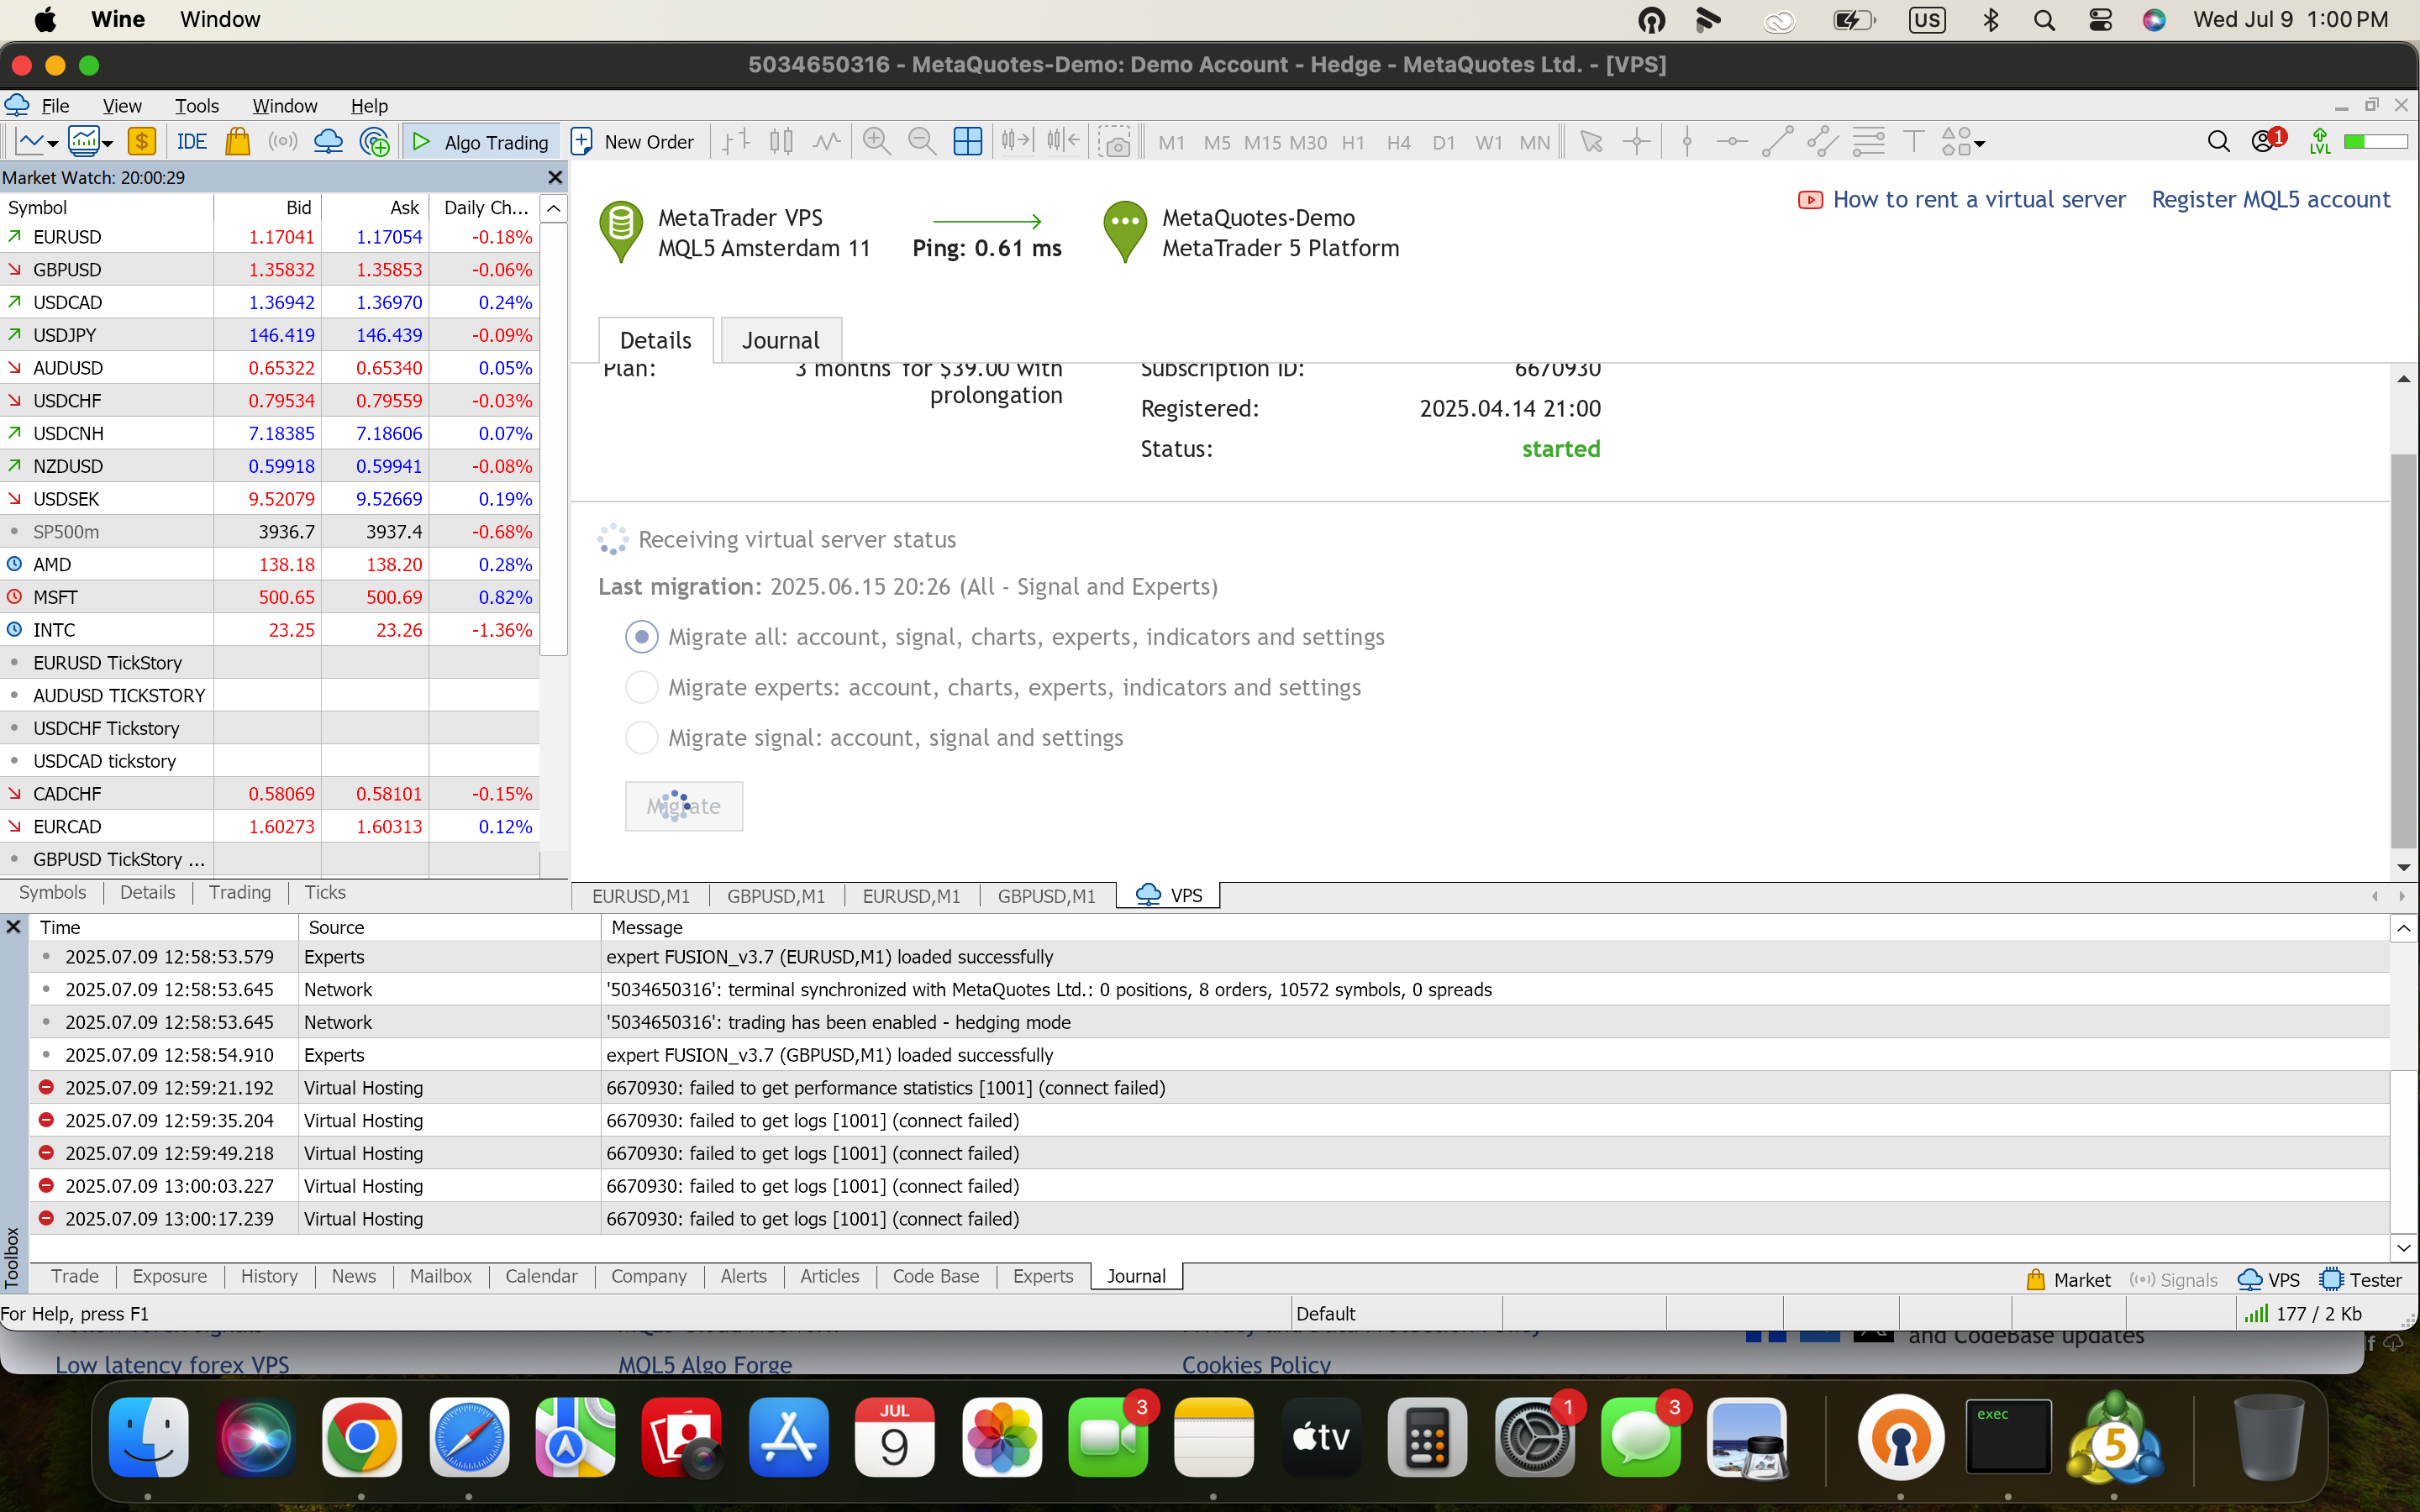The height and width of the screenshot is (1512, 2420).
Task: Select the Fibonacci retracement tool
Action: tap(1868, 142)
